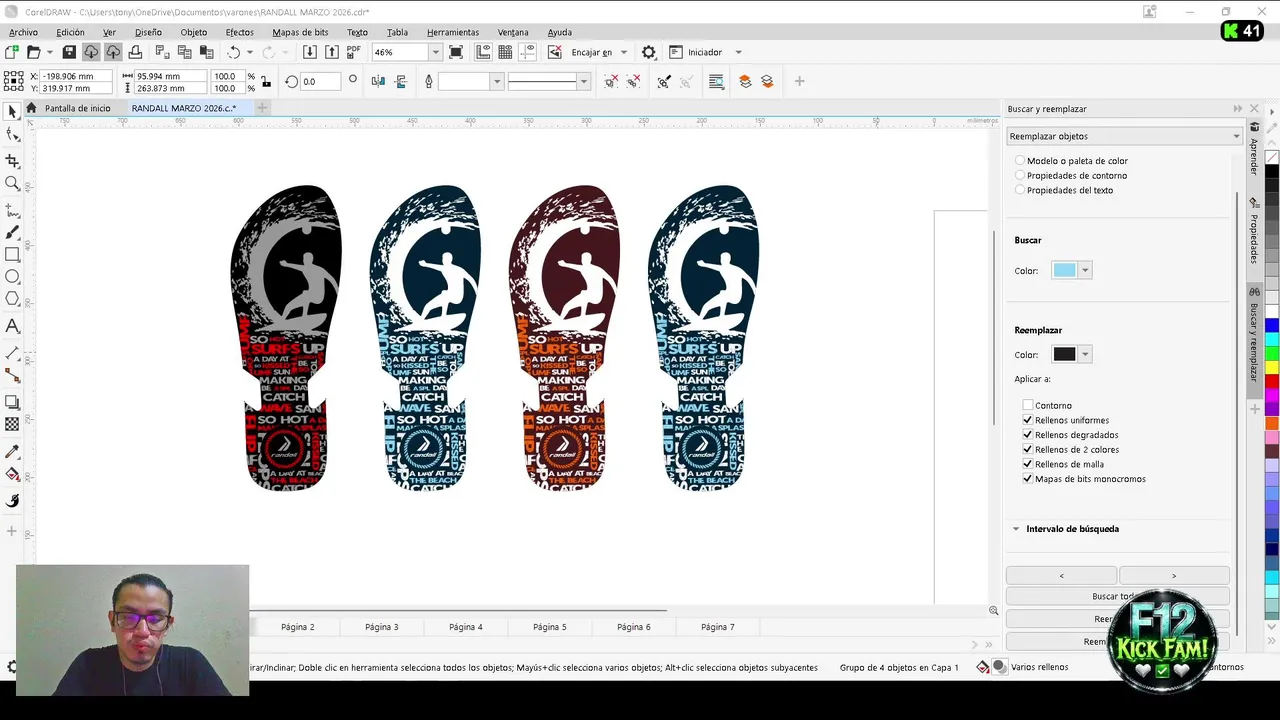Click the rotation angle input field
The image size is (1280, 720).
pyautogui.click(x=320, y=81)
